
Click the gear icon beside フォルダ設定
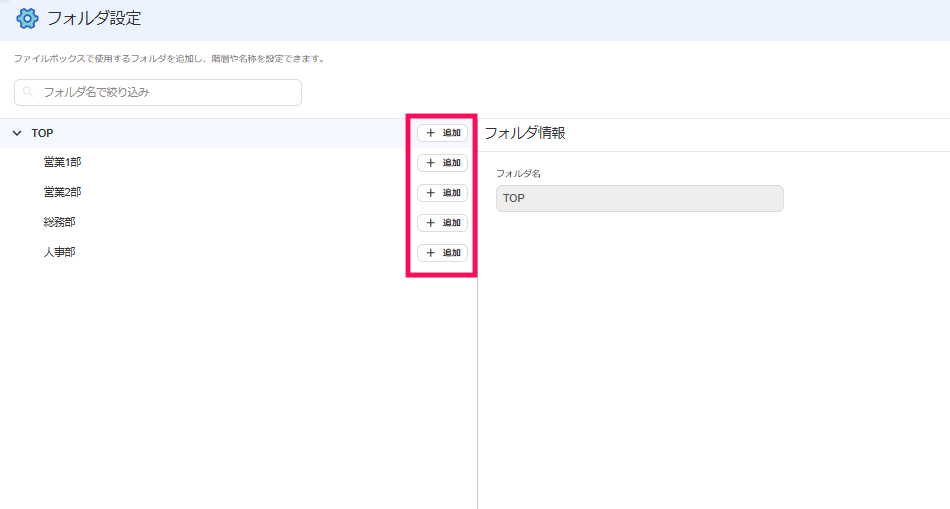pyautogui.click(x=27, y=18)
